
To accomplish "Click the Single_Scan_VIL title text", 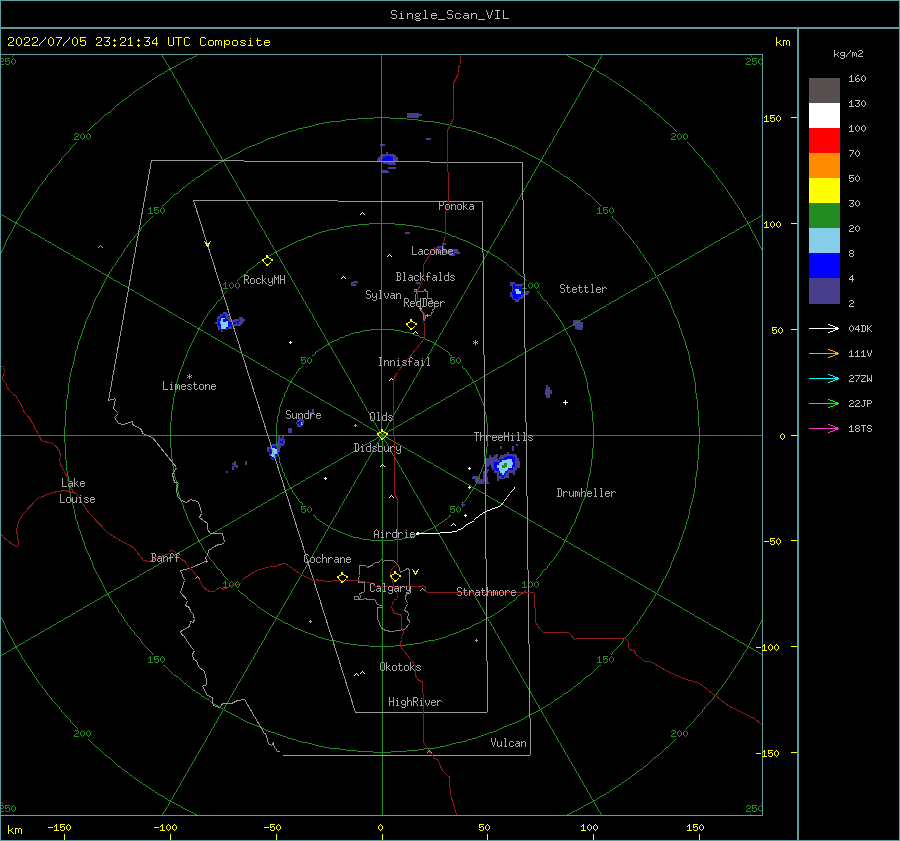I will 449,15.
